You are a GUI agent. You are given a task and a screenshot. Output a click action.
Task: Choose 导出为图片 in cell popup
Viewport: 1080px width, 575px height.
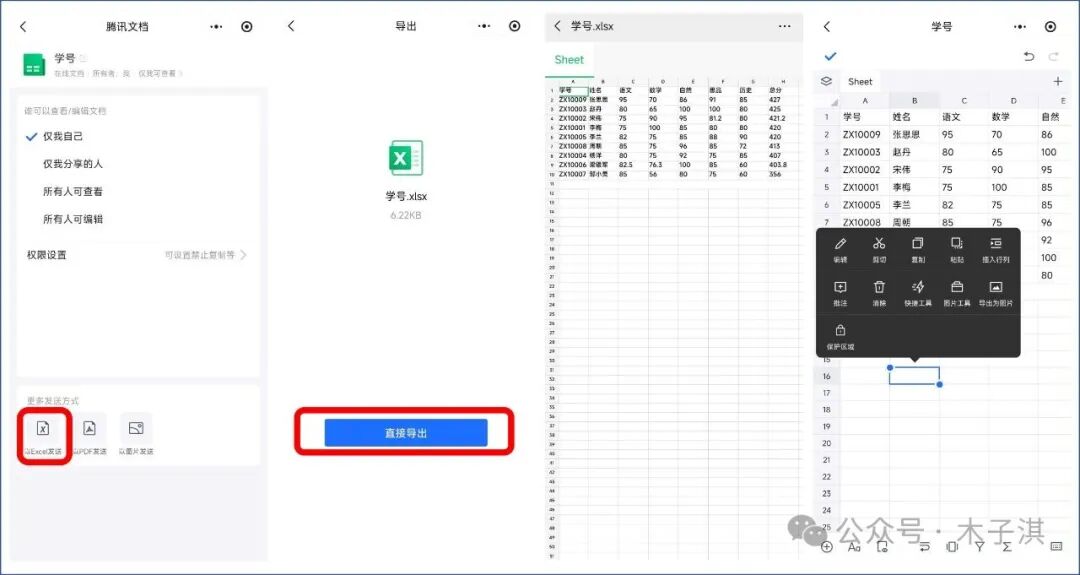[995, 293]
